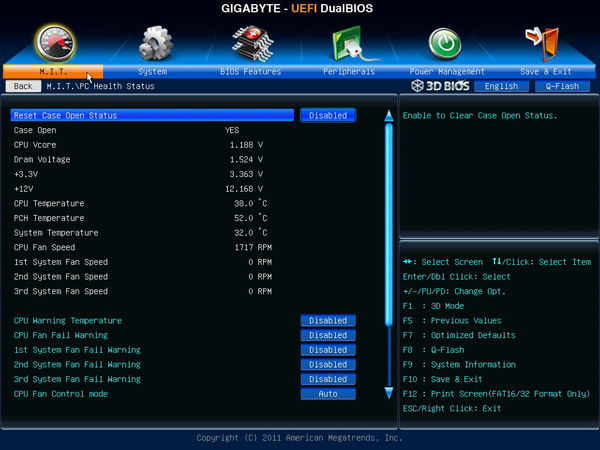Click the 1st System Fan Speed label

click(61, 262)
